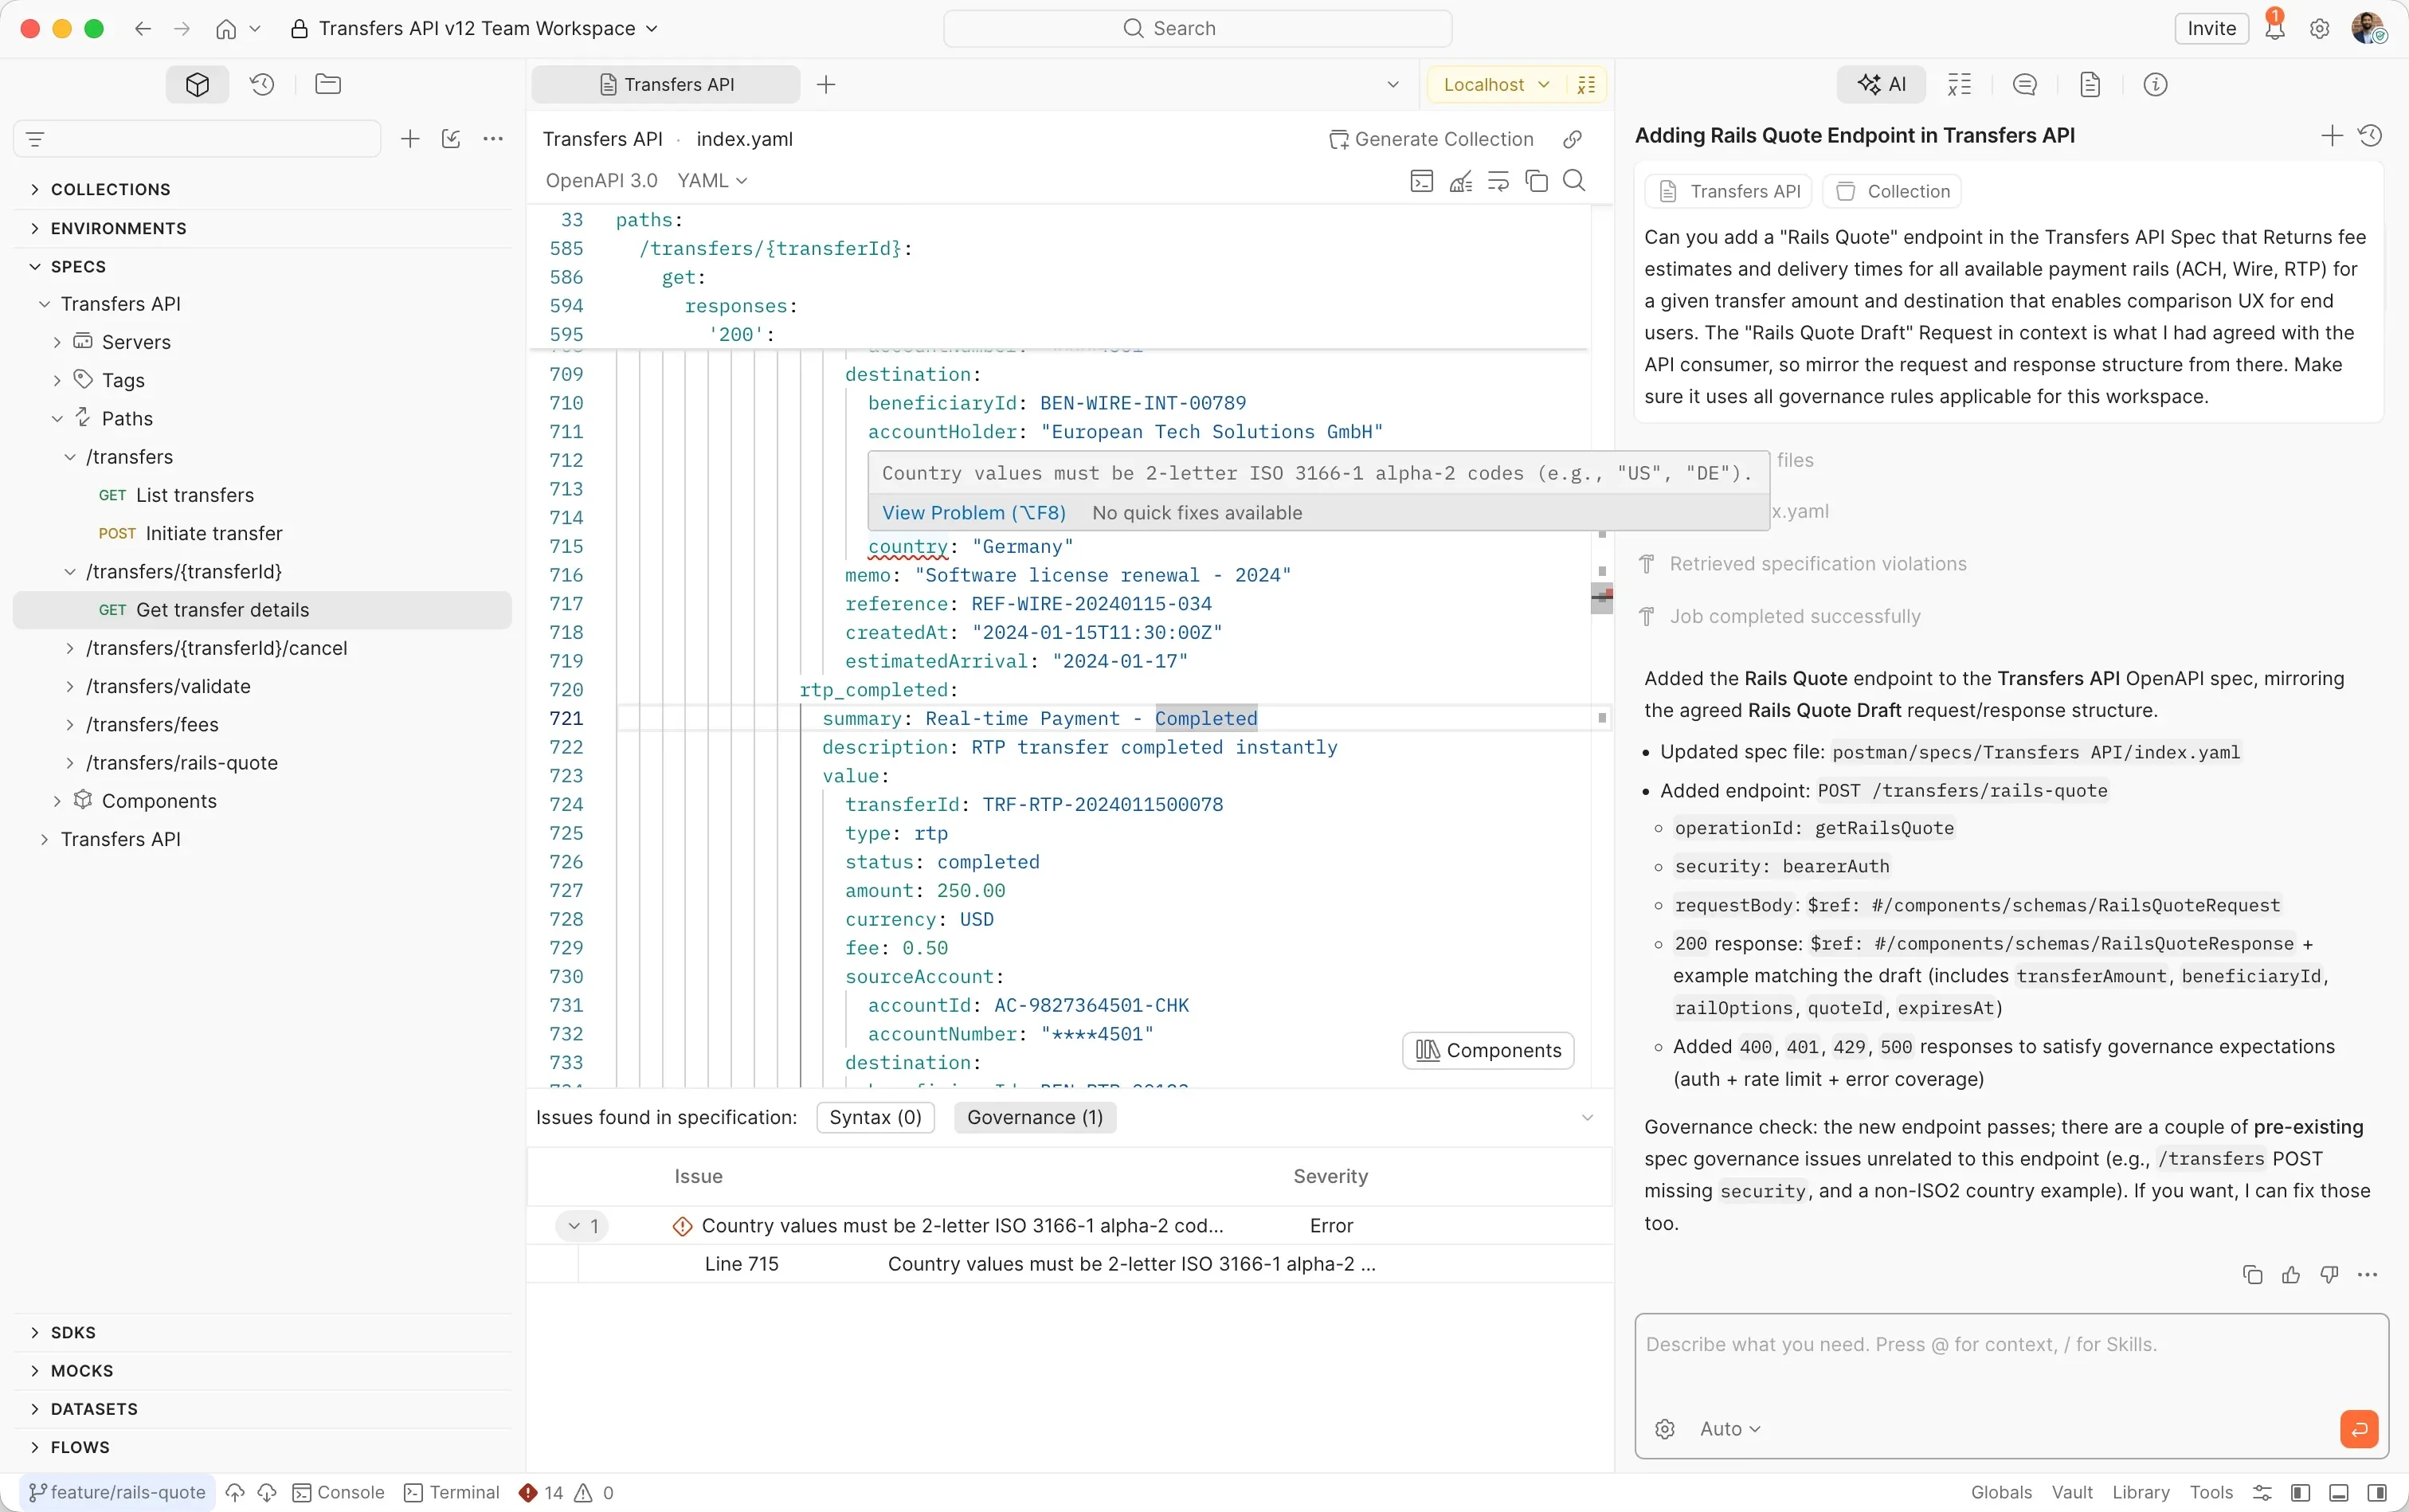Open settings gear in top bar
Image resolution: width=2409 pixels, height=1512 pixels.
click(2320, 29)
